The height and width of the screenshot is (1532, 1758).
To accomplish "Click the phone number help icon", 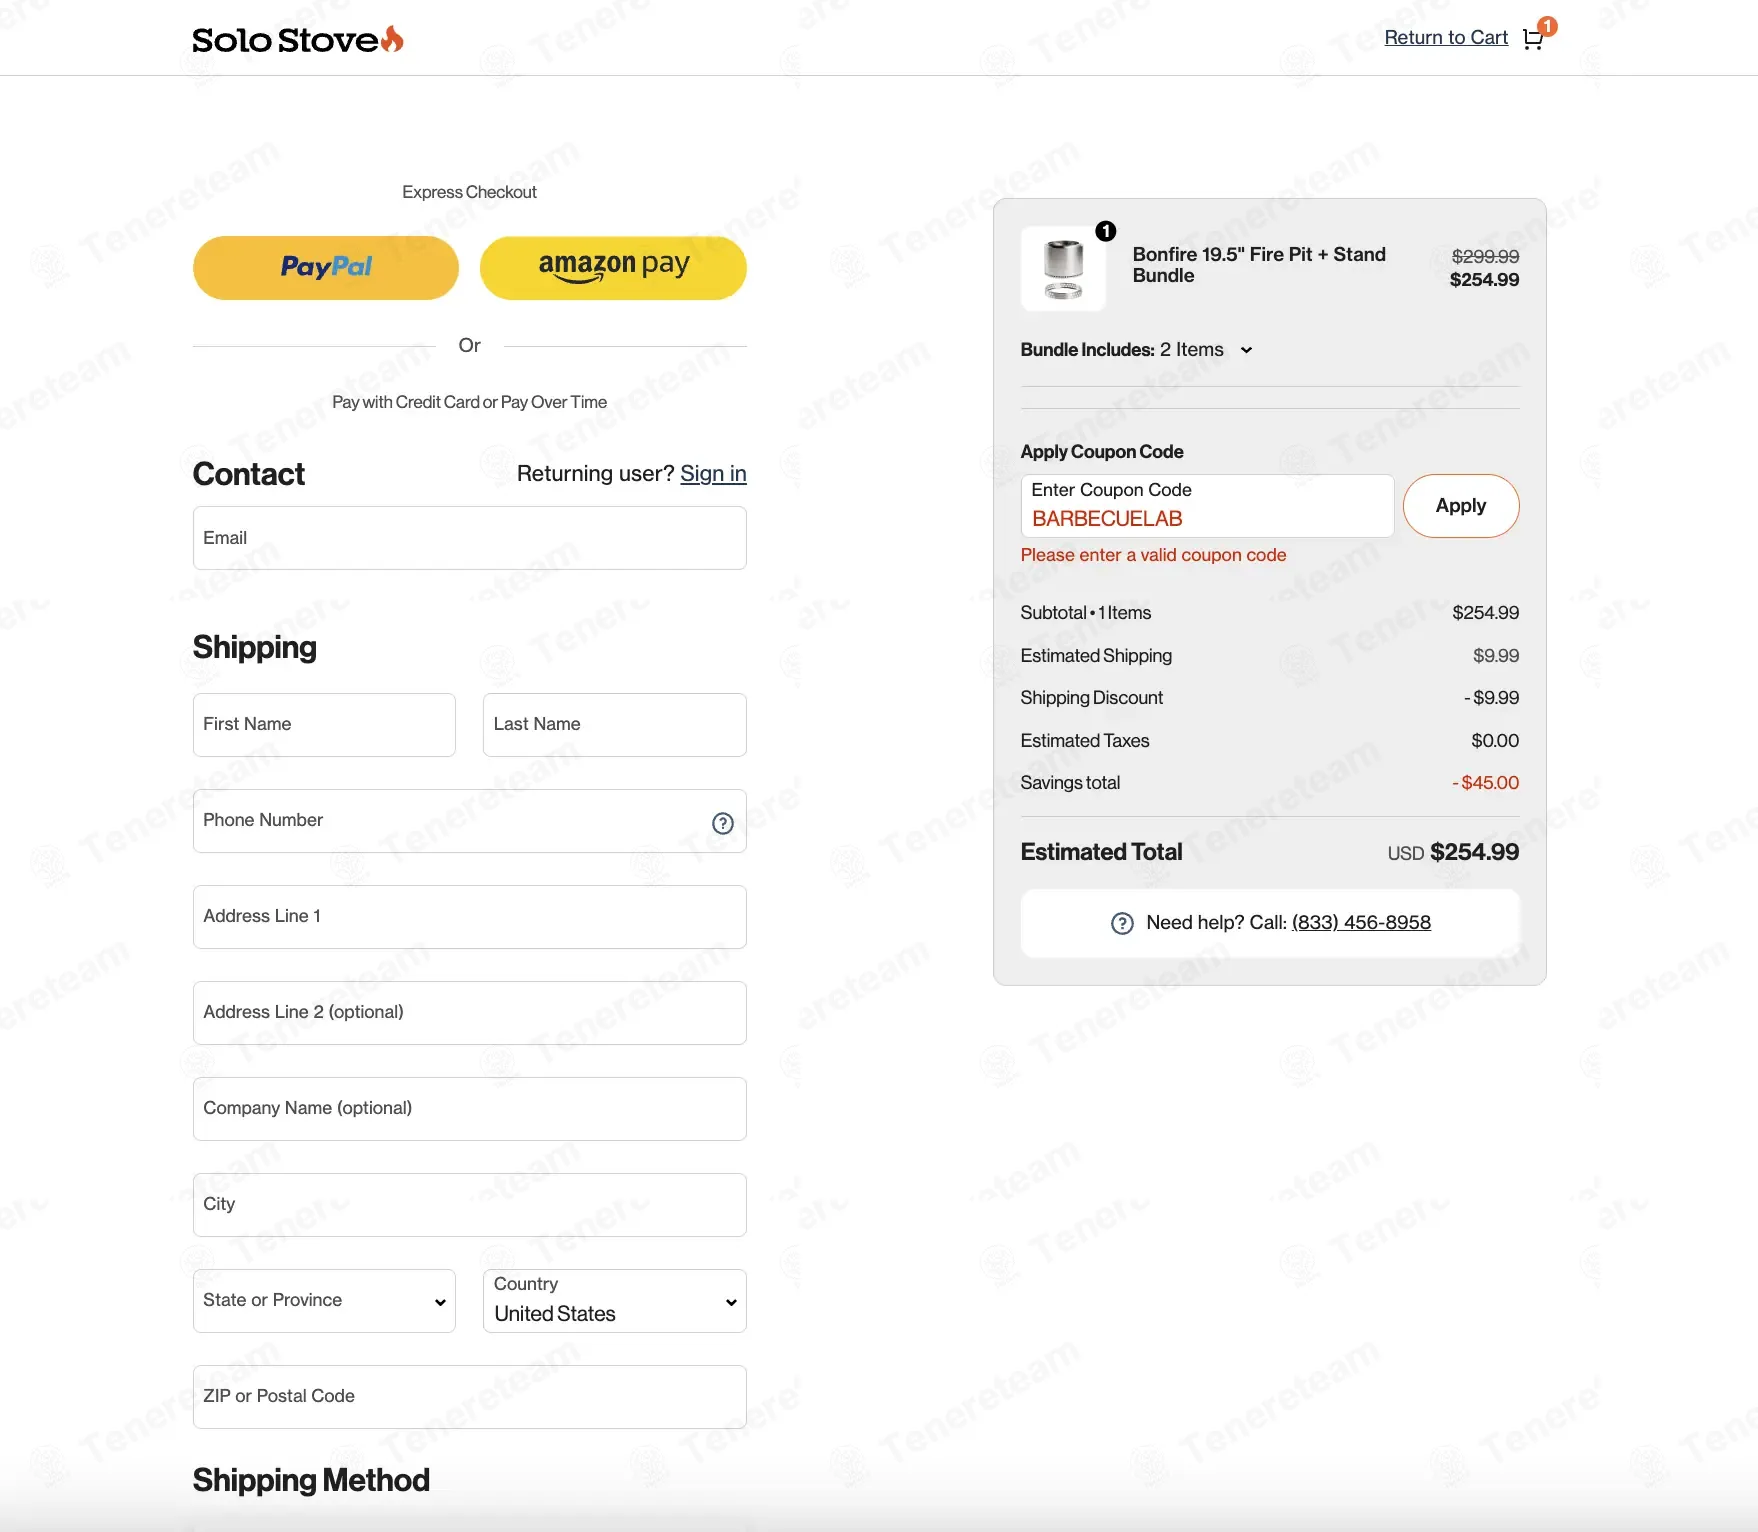I will click(723, 823).
